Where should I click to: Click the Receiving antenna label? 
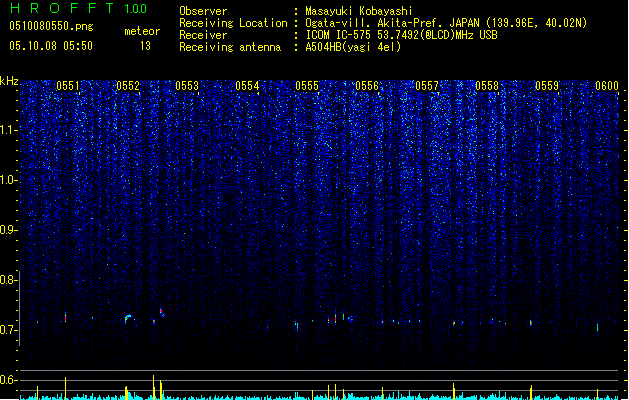click(230, 47)
